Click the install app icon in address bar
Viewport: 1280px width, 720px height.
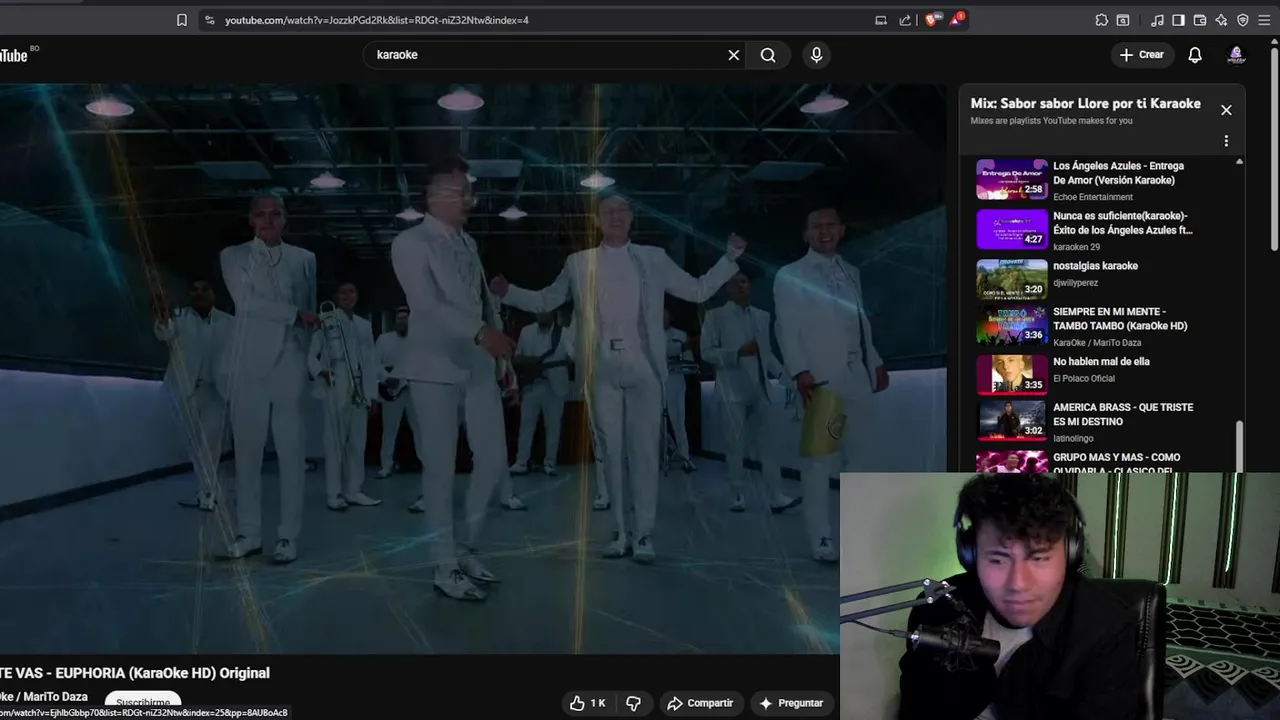pyautogui.click(x=881, y=20)
